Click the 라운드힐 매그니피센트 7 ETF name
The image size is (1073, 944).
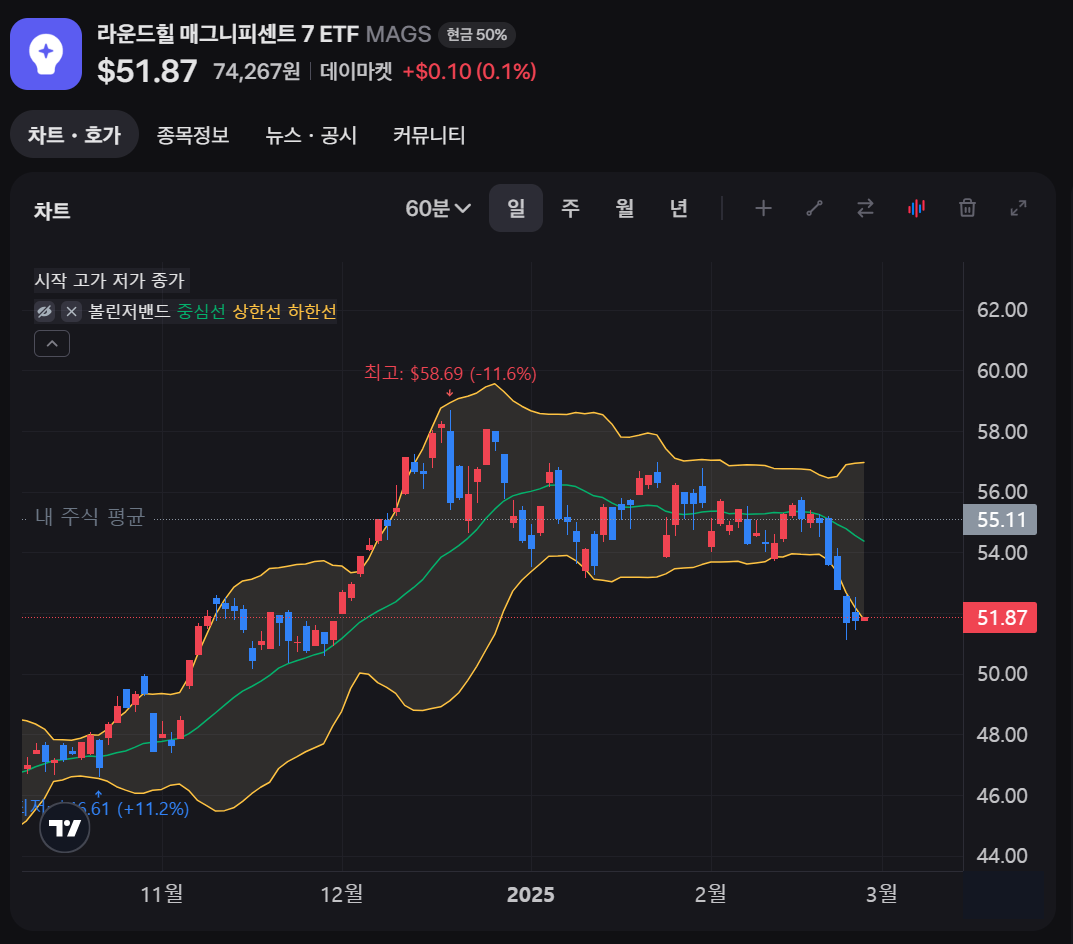(228, 34)
